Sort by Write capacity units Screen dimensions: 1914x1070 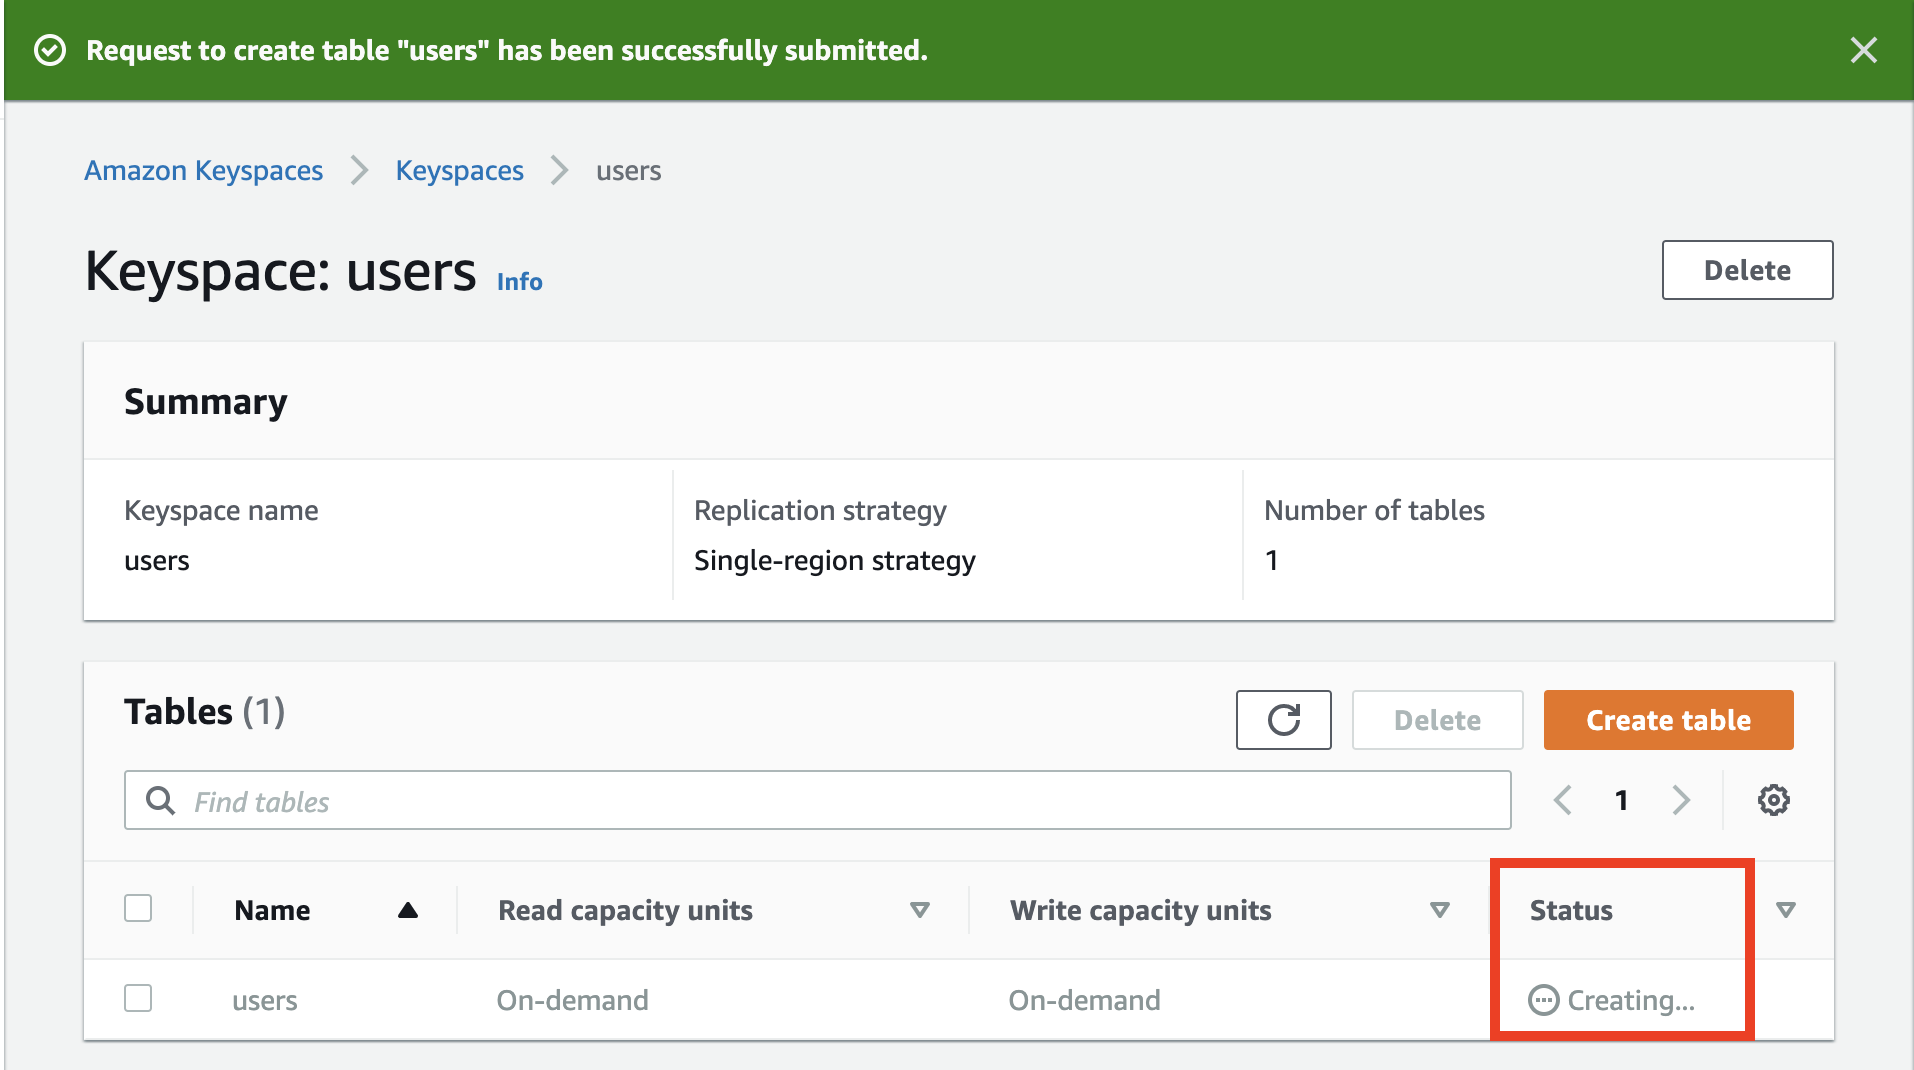(1440, 910)
